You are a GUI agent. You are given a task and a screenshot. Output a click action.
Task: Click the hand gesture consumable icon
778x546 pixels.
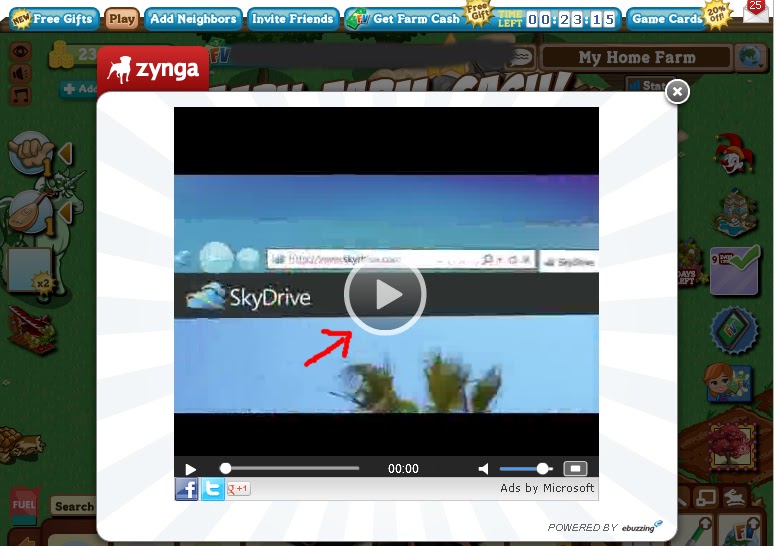(x=30, y=153)
